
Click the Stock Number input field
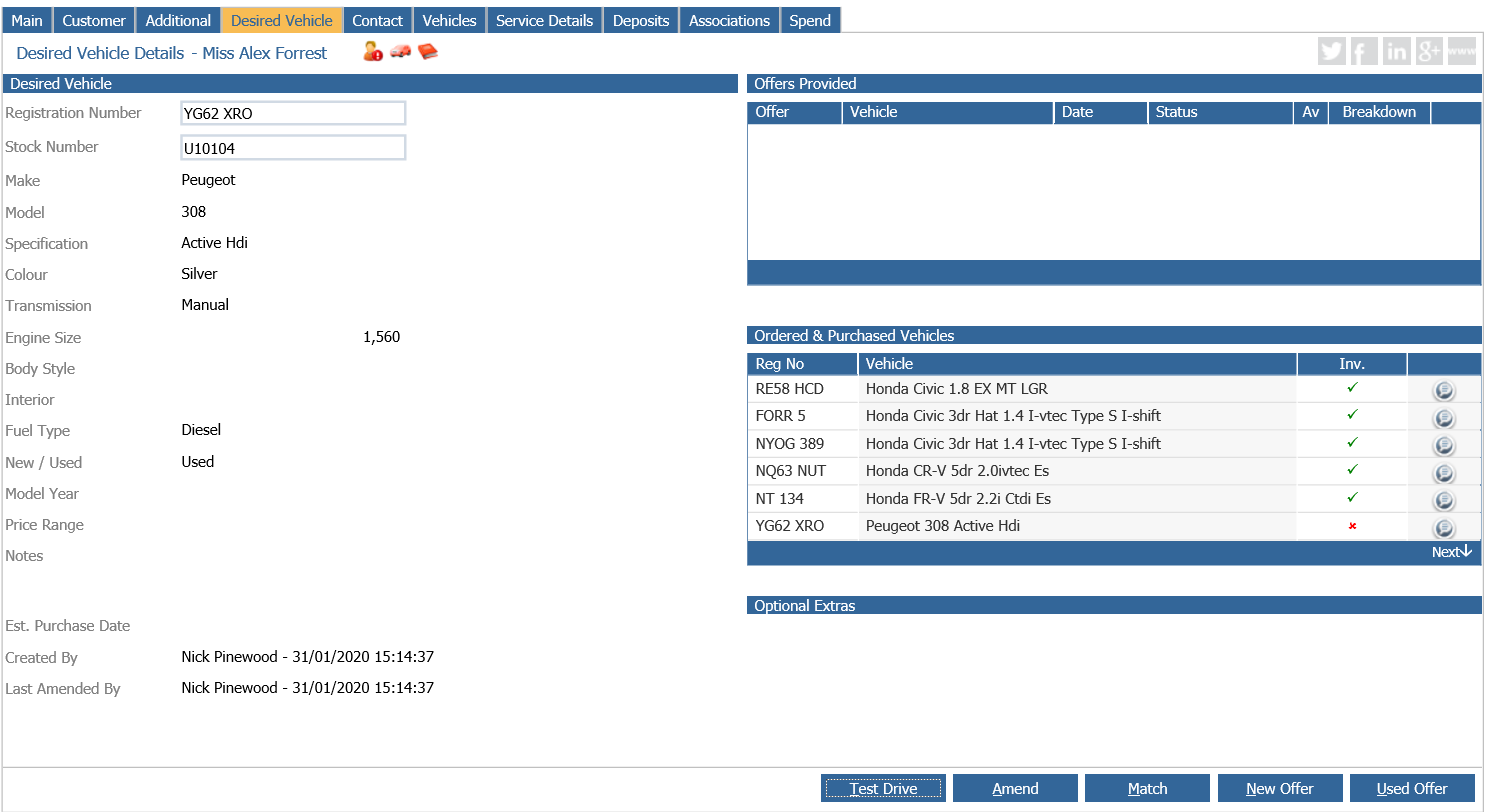(292, 147)
